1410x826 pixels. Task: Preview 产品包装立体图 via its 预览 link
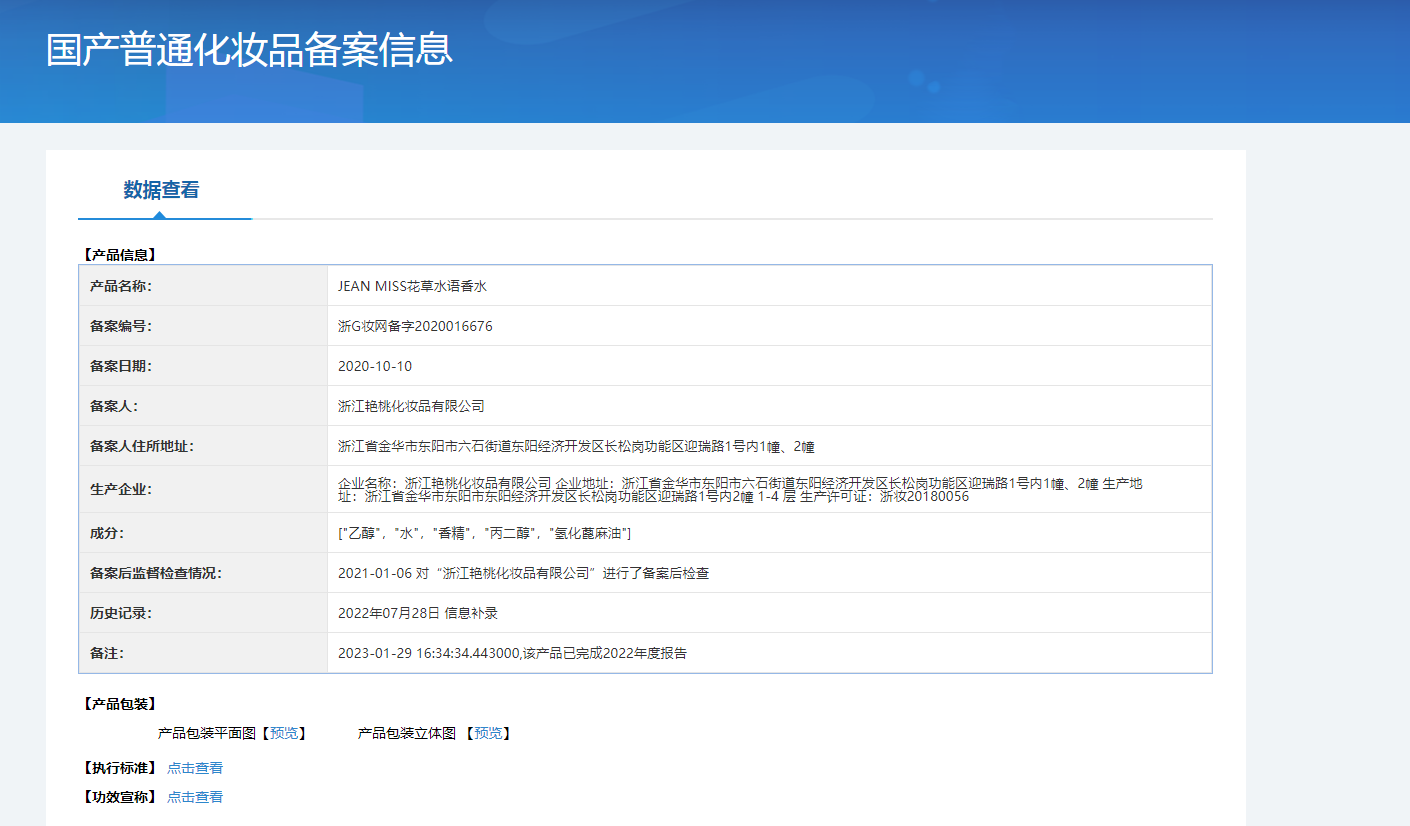tap(488, 733)
